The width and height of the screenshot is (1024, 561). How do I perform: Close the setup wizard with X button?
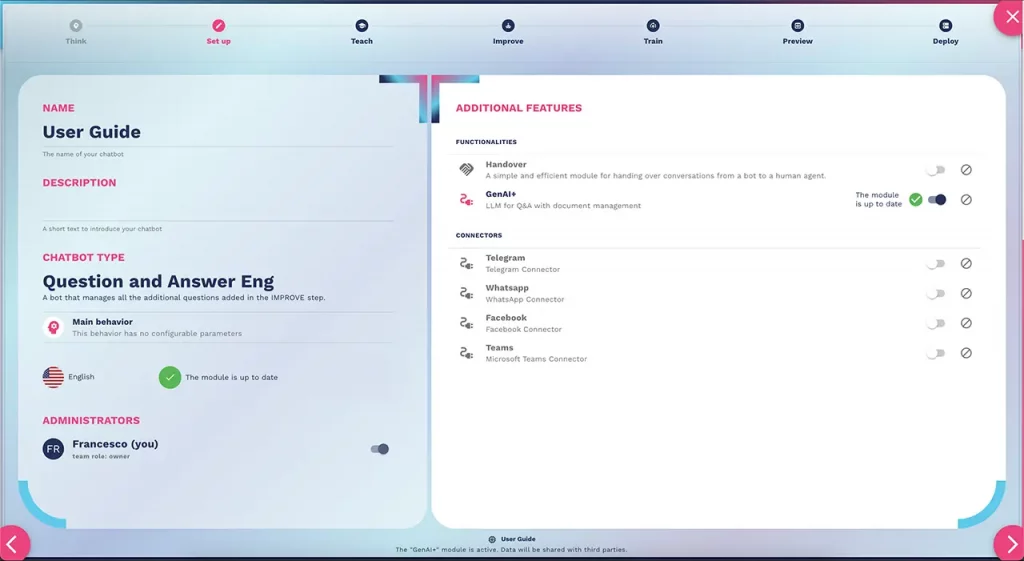pyautogui.click(x=1011, y=18)
